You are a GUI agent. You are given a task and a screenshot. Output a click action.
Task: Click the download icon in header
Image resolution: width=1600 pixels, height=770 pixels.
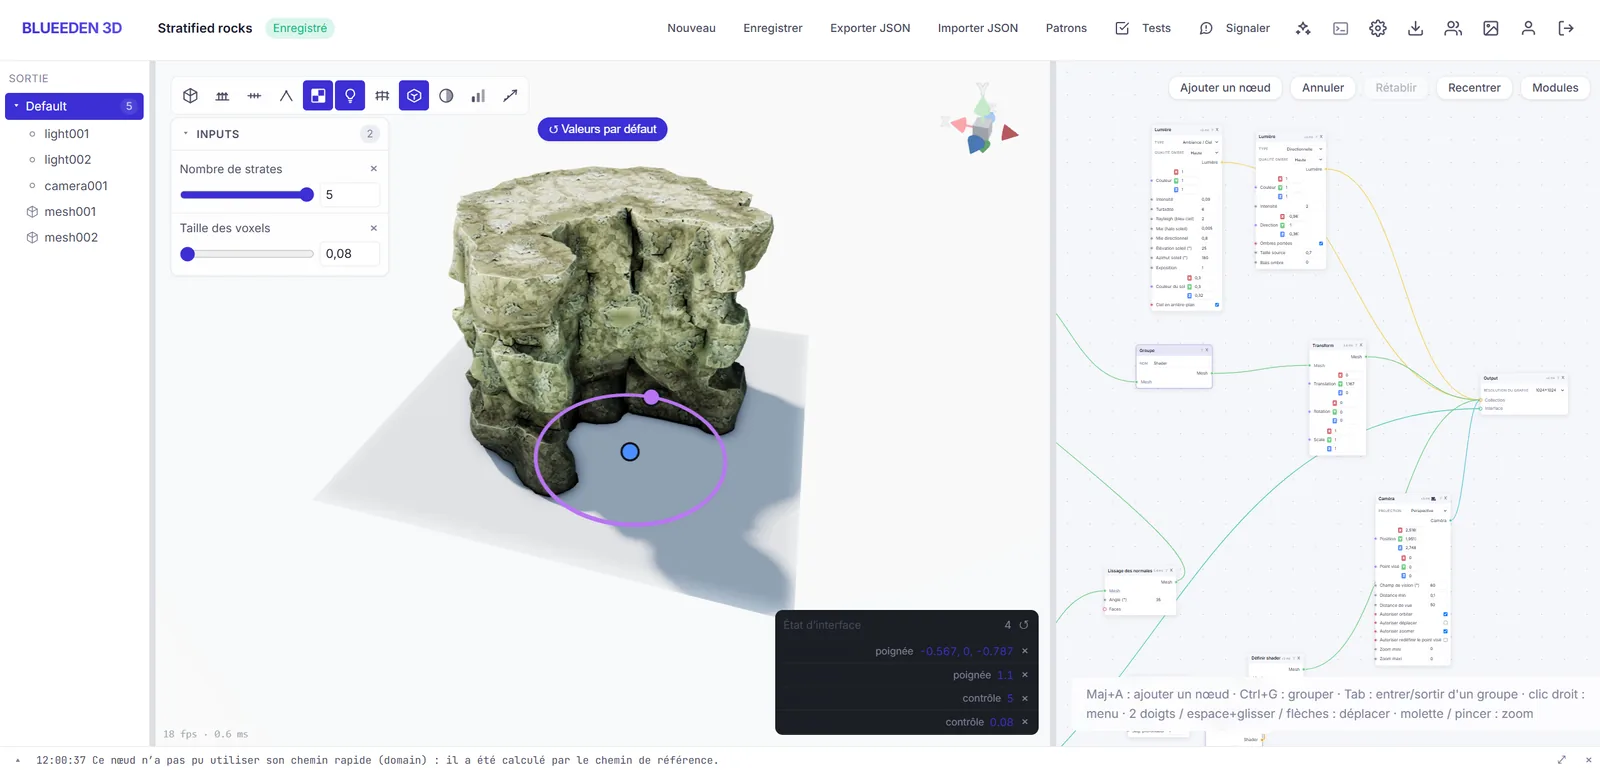click(x=1416, y=28)
